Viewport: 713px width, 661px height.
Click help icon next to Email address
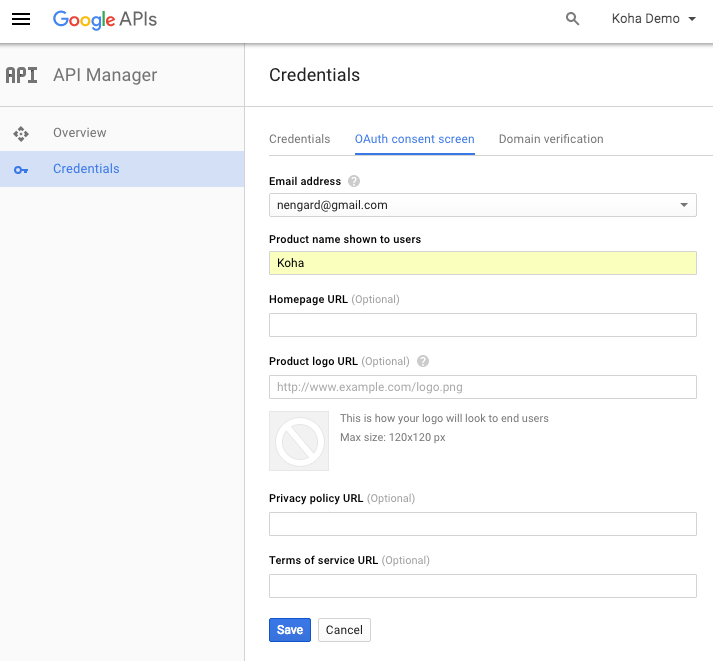pyautogui.click(x=354, y=182)
